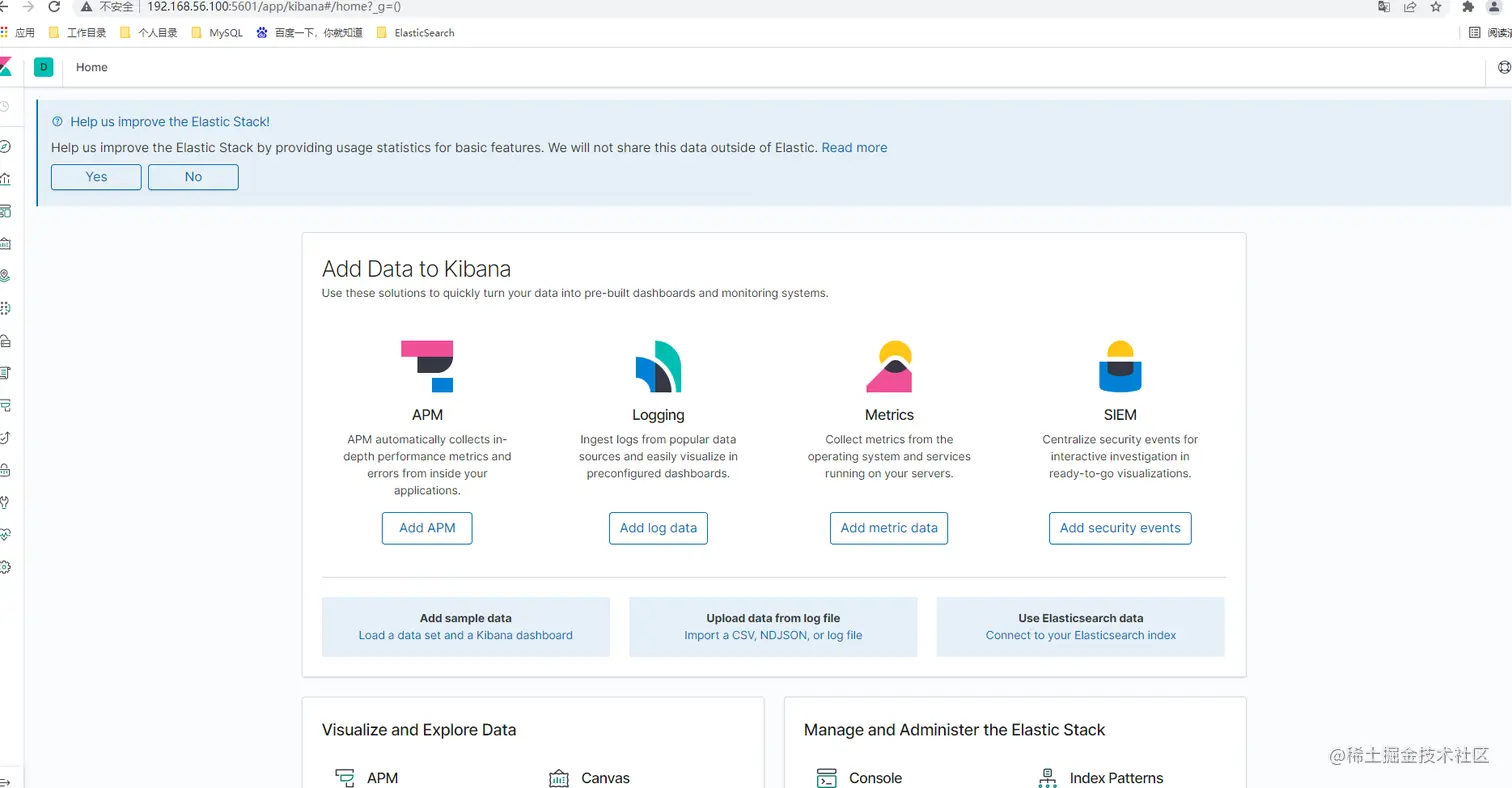The image size is (1512, 788).
Task: Open the SIEM lock icon in sidebar
Action: [x=5, y=469]
